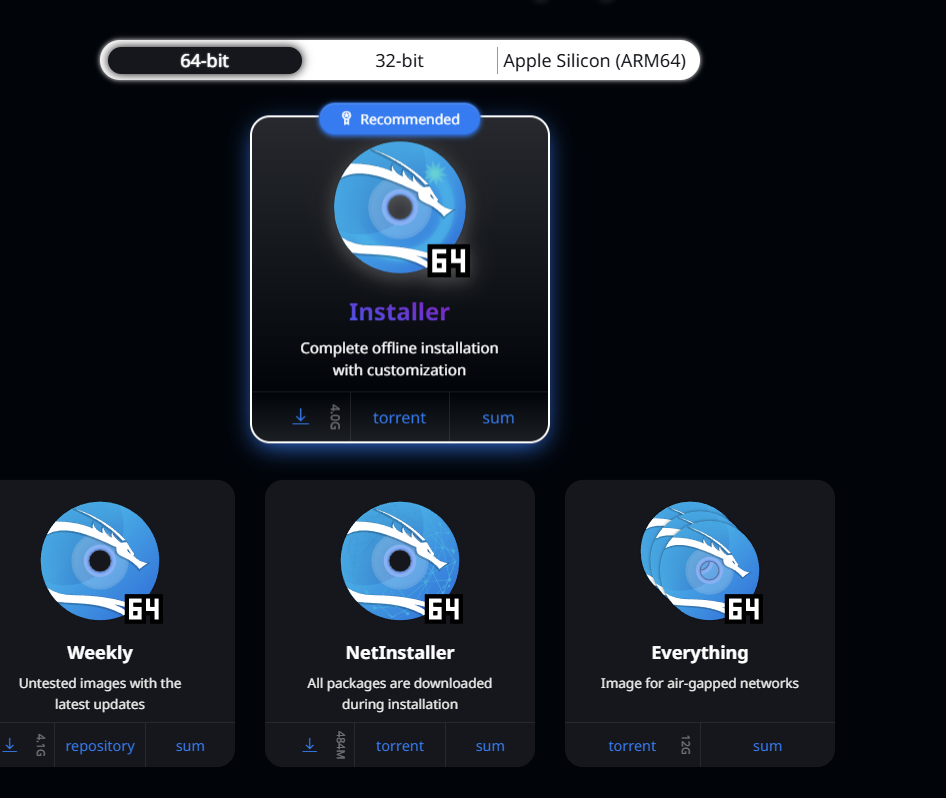
Task: Click the Recommended badge on Installer card
Action: pos(399,119)
